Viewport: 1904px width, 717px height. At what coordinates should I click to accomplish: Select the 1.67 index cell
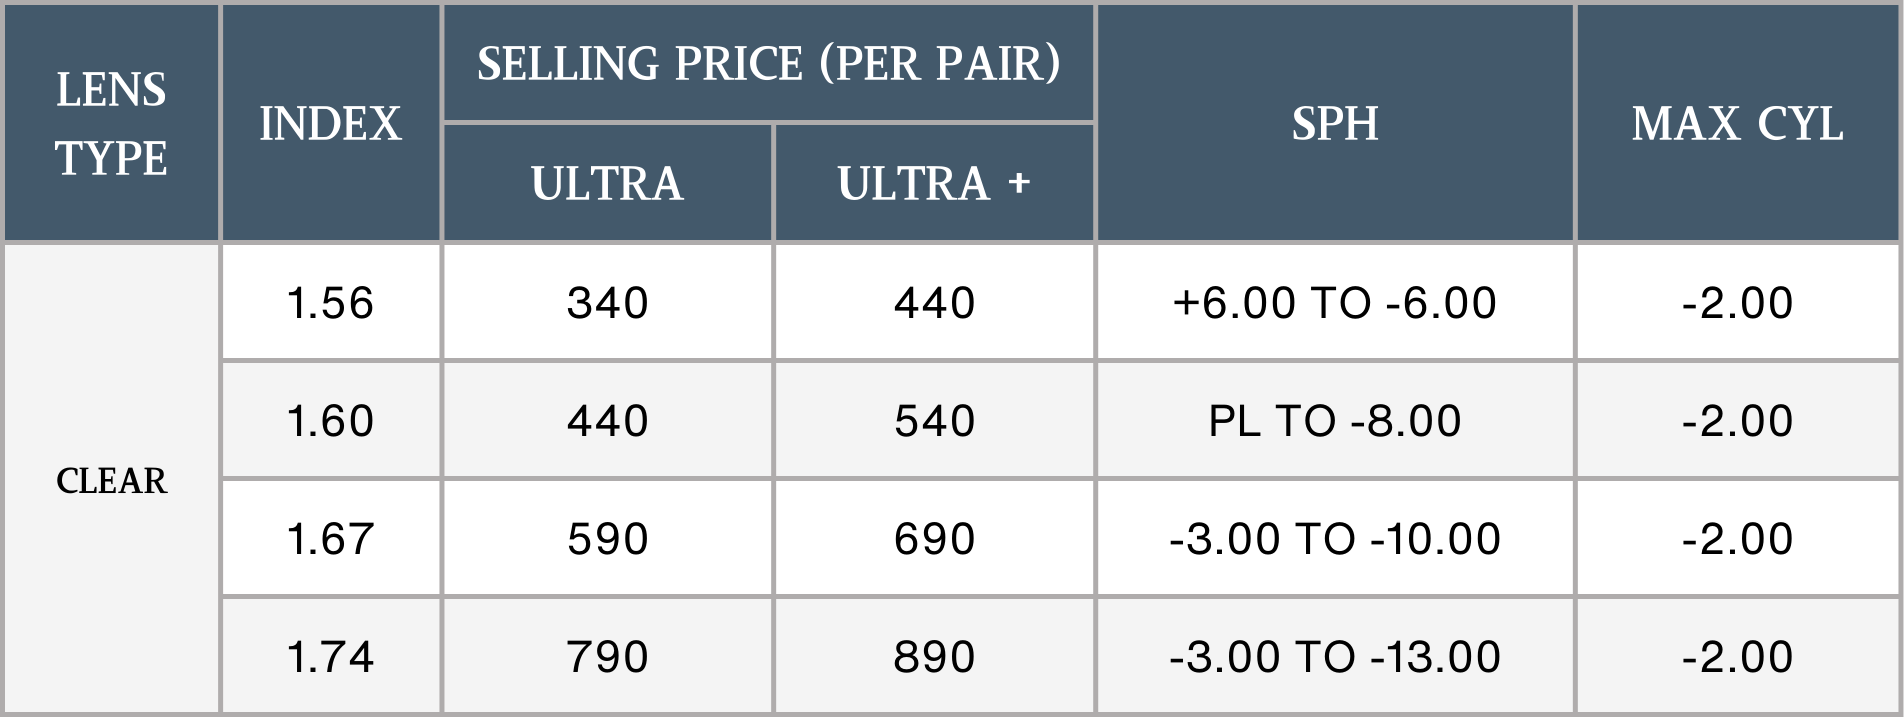[x=330, y=538]
